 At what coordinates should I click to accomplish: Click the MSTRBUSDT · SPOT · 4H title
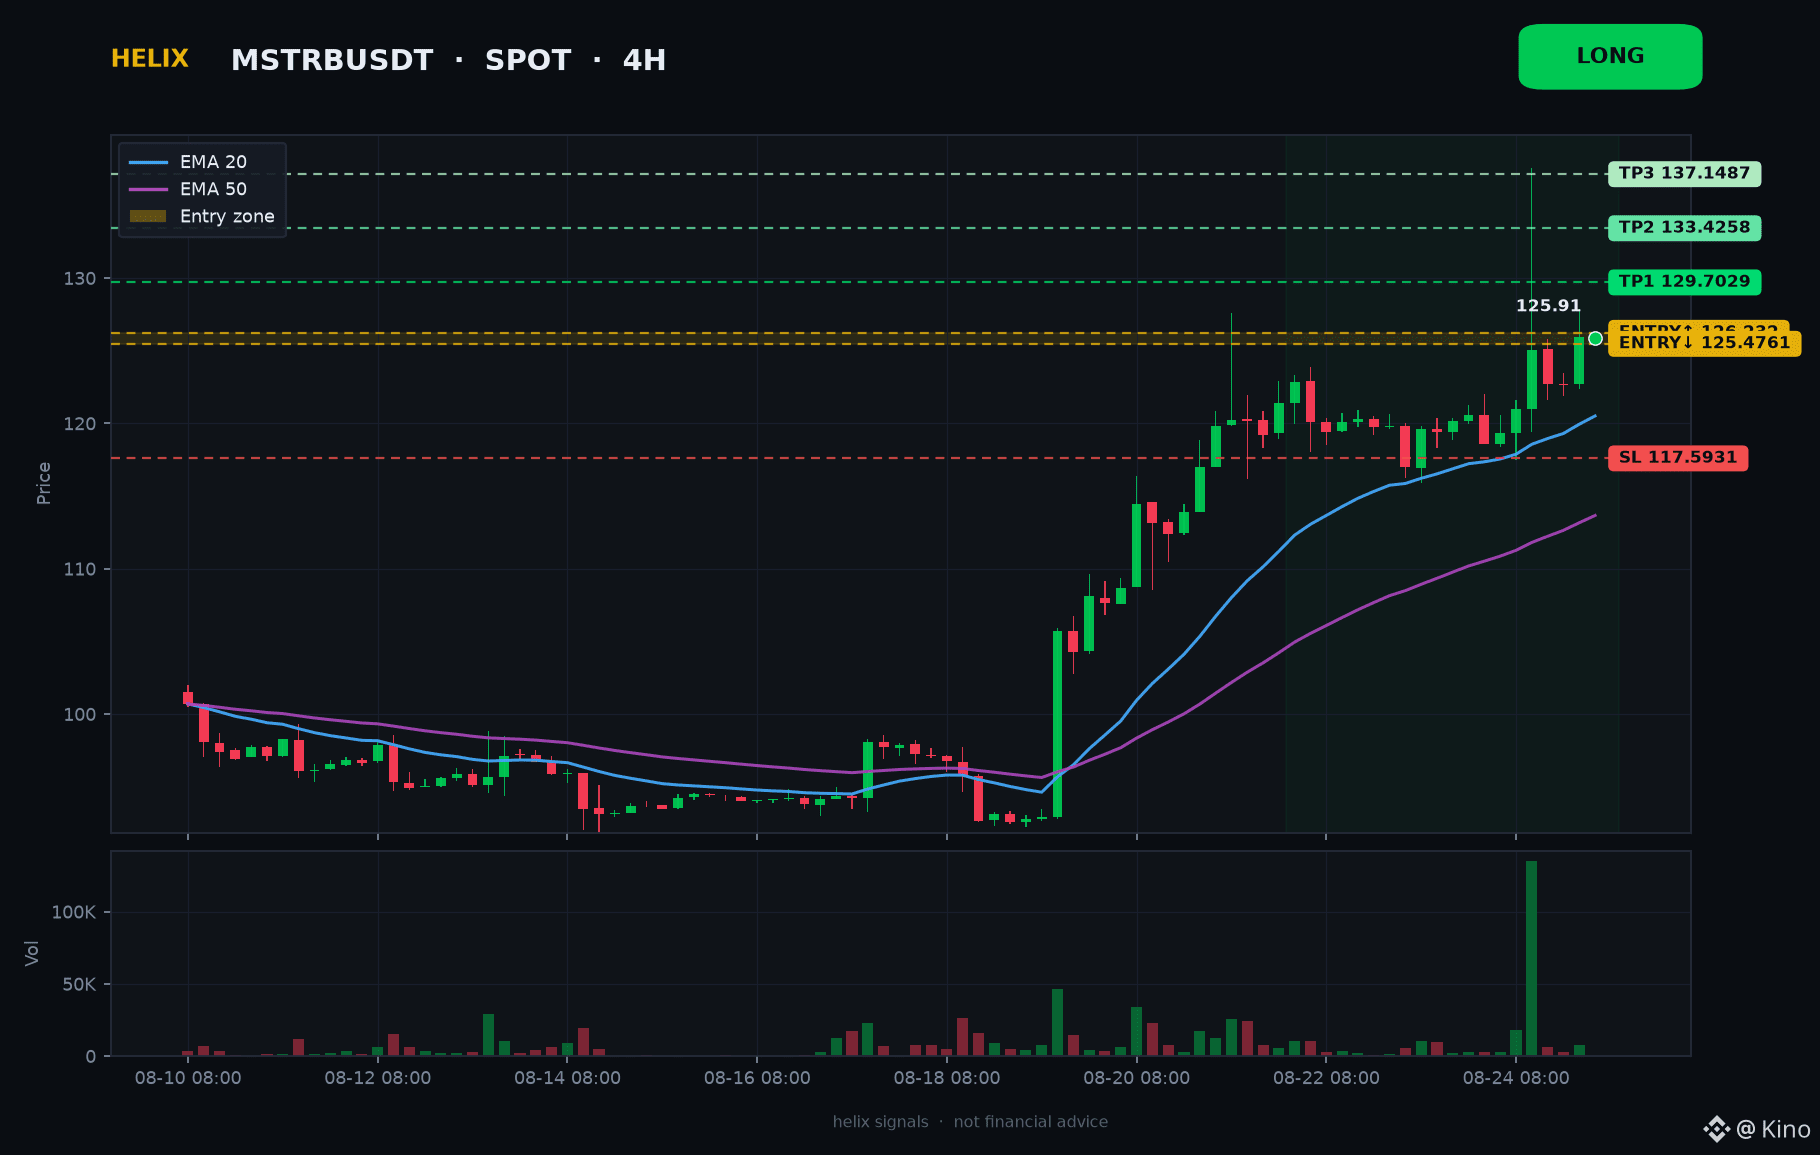448,61
